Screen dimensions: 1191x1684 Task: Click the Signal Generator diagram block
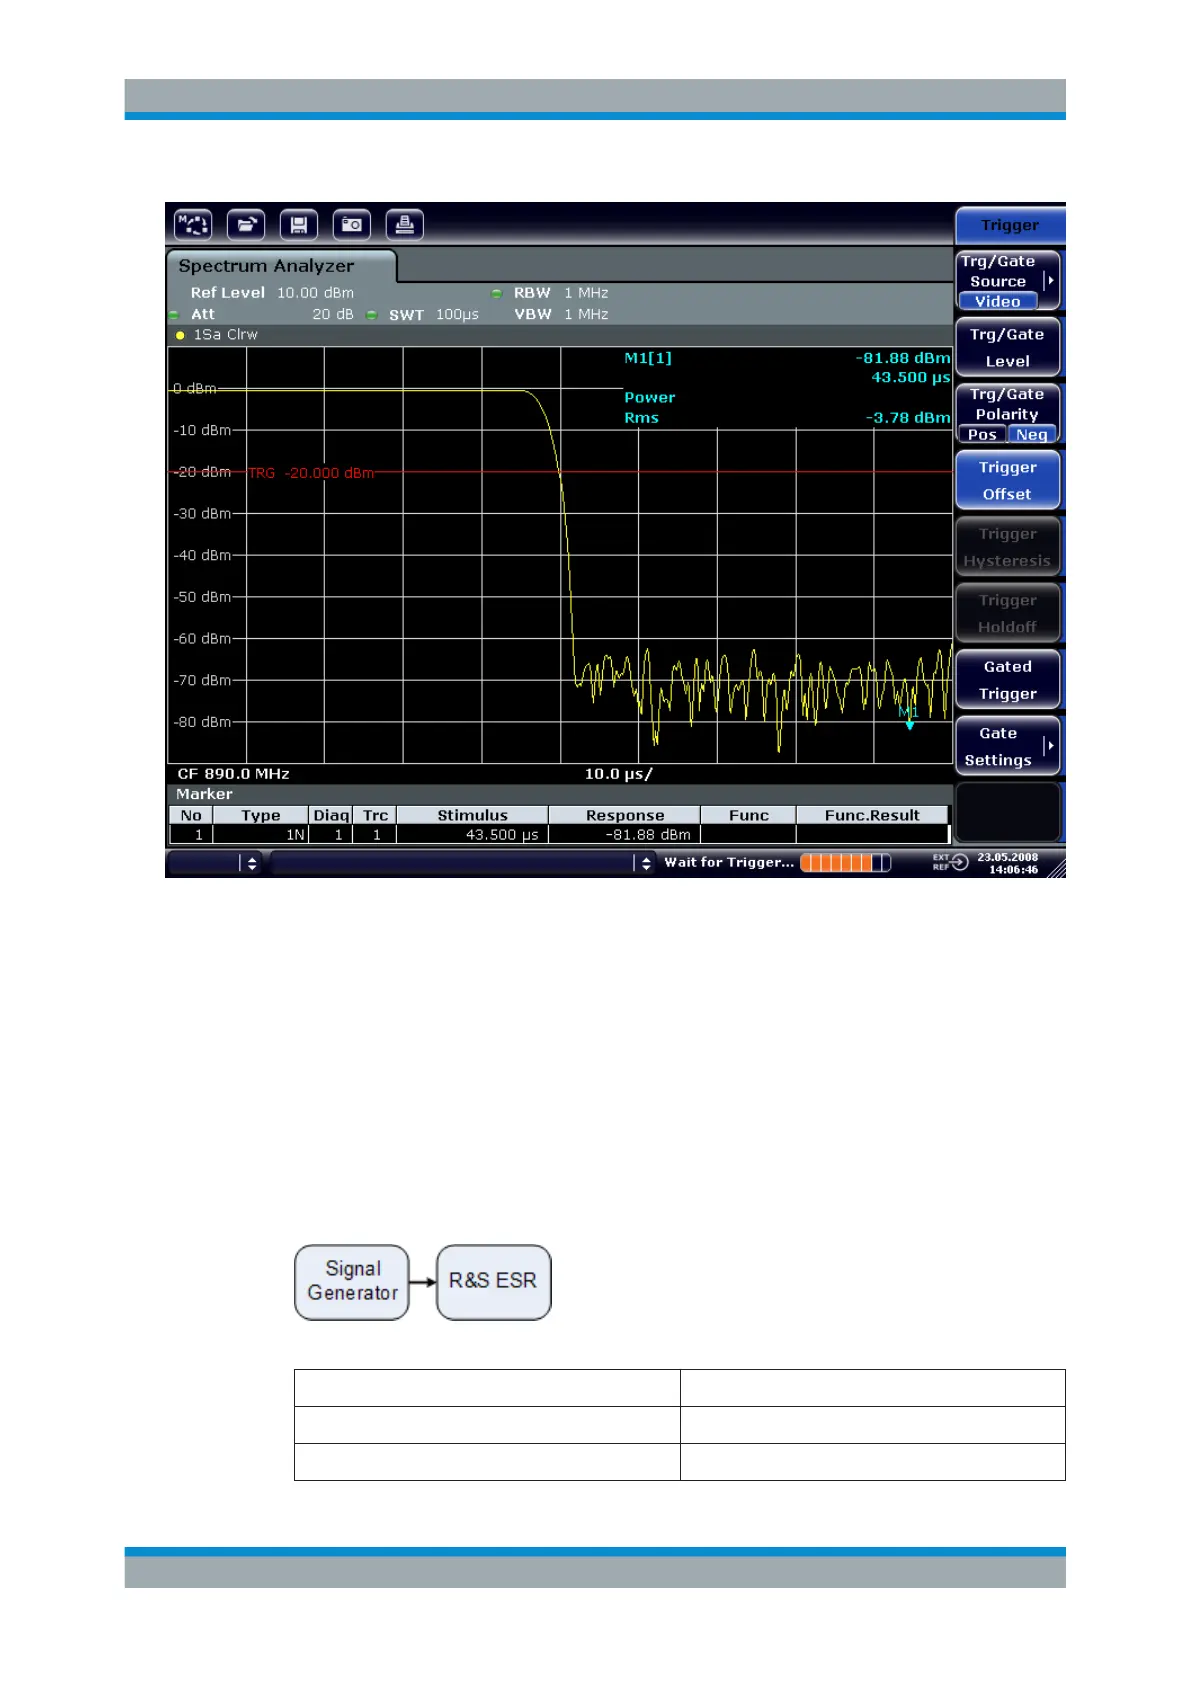352,1282
